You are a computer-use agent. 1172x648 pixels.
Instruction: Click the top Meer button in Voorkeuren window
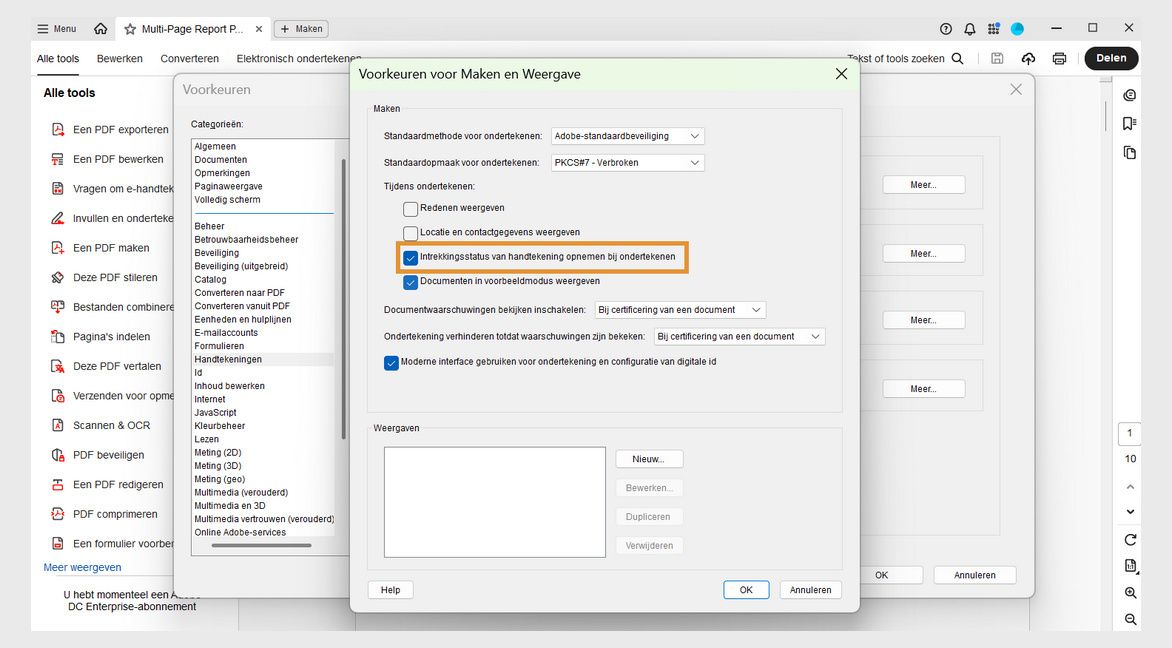point(923,185)
